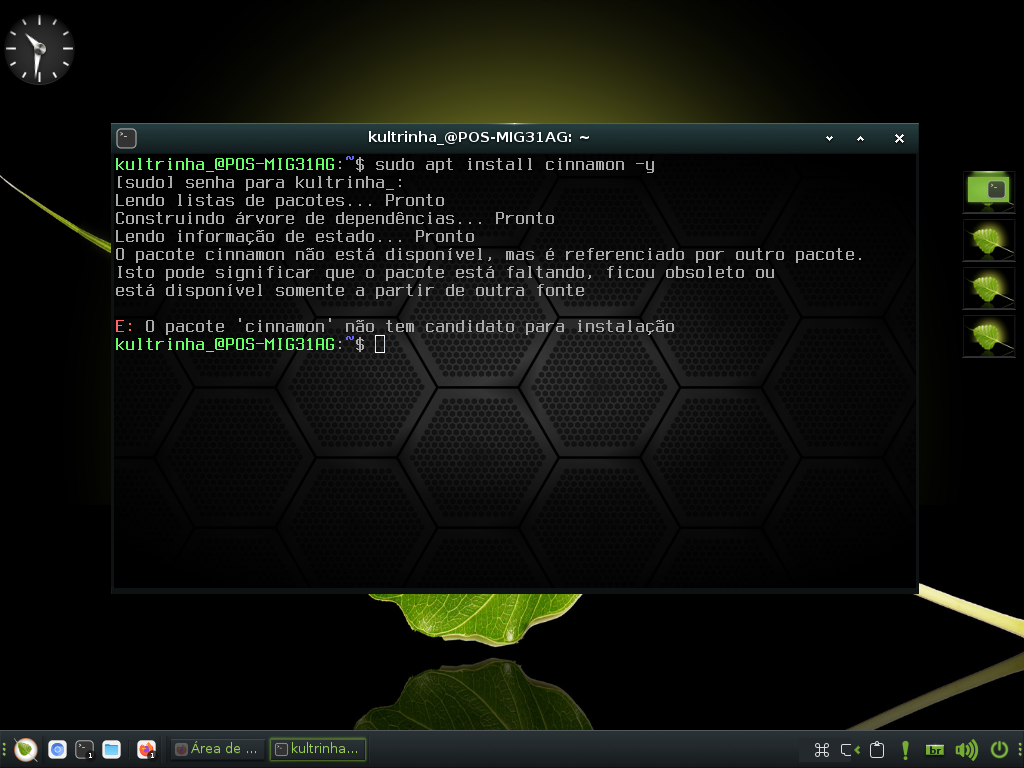Click the terminal cursor at last prompt
Screen dimensions: 1024x768
coord(380,345)
